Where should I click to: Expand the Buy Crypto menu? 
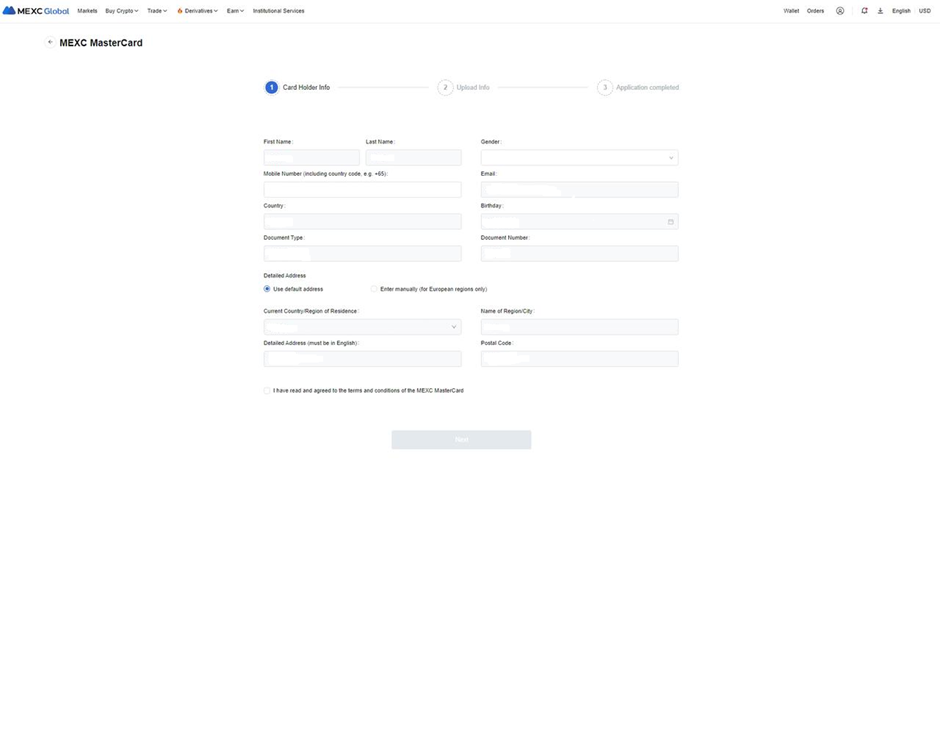click(122, 11)
